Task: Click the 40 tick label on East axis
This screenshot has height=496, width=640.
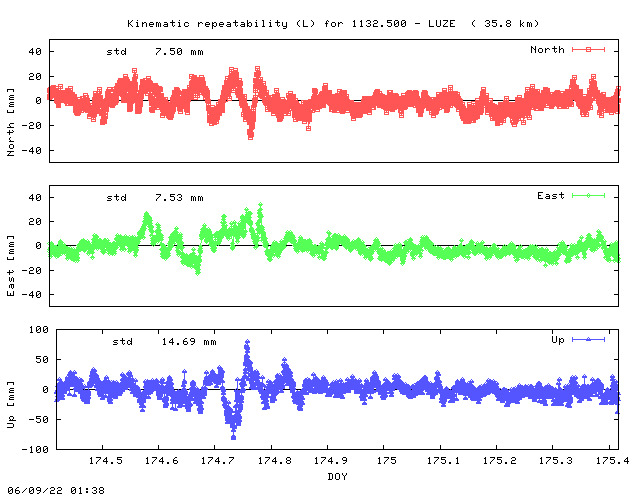Action: coord(35,198)
